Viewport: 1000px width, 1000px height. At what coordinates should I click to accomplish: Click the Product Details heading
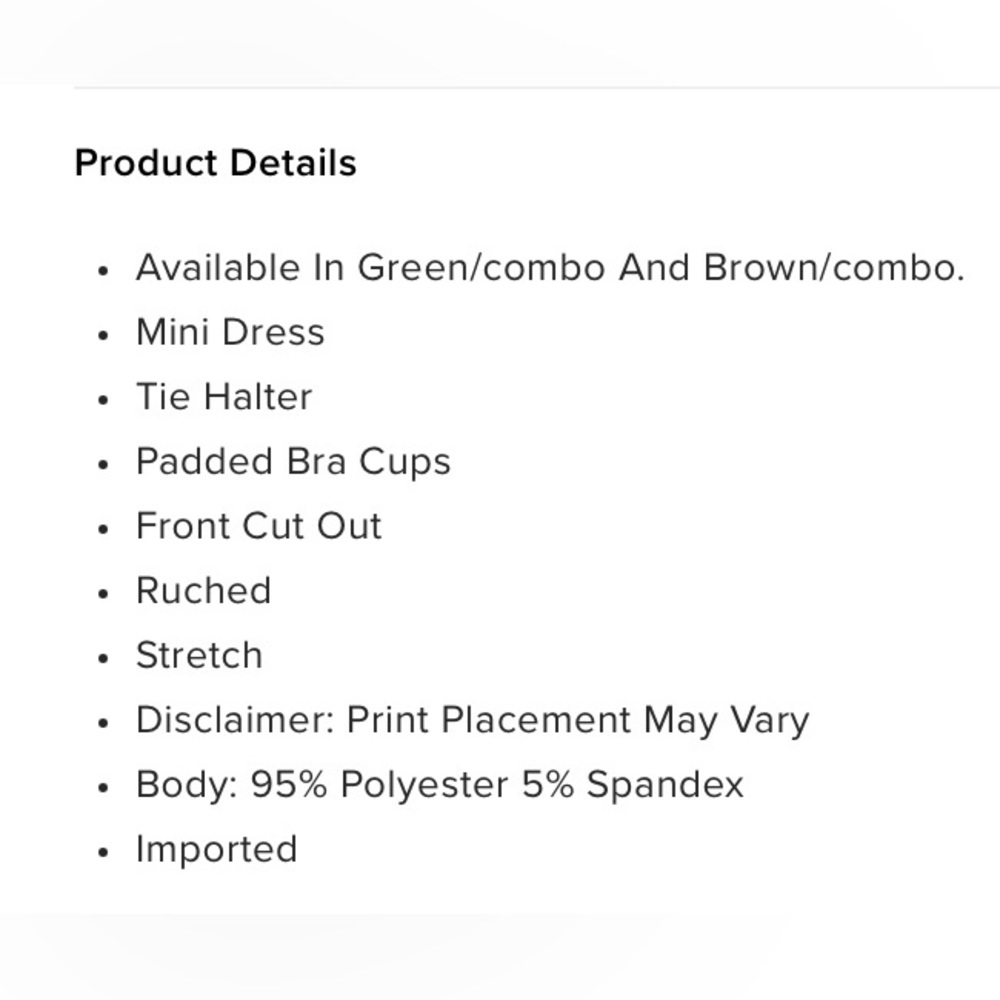click(215, 163)
